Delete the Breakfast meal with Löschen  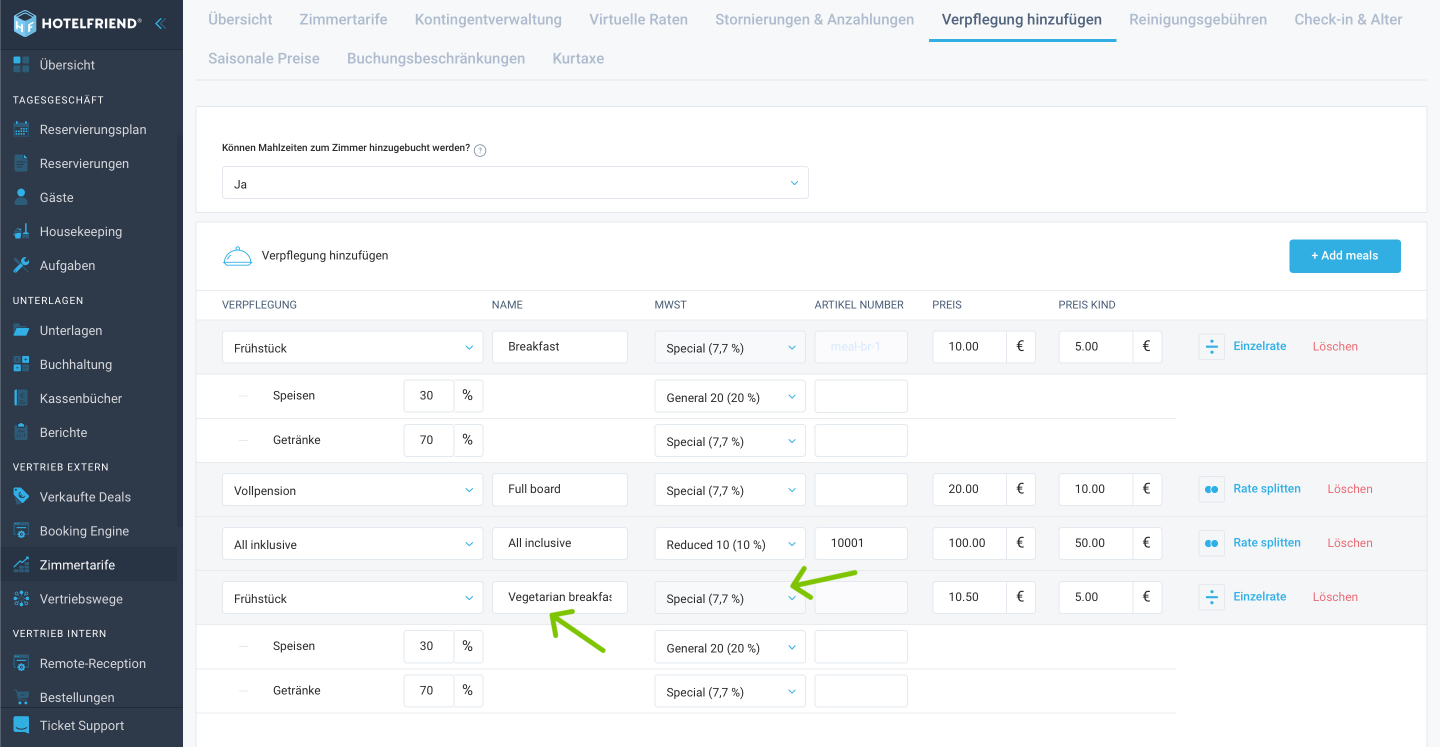point(1335,346)
